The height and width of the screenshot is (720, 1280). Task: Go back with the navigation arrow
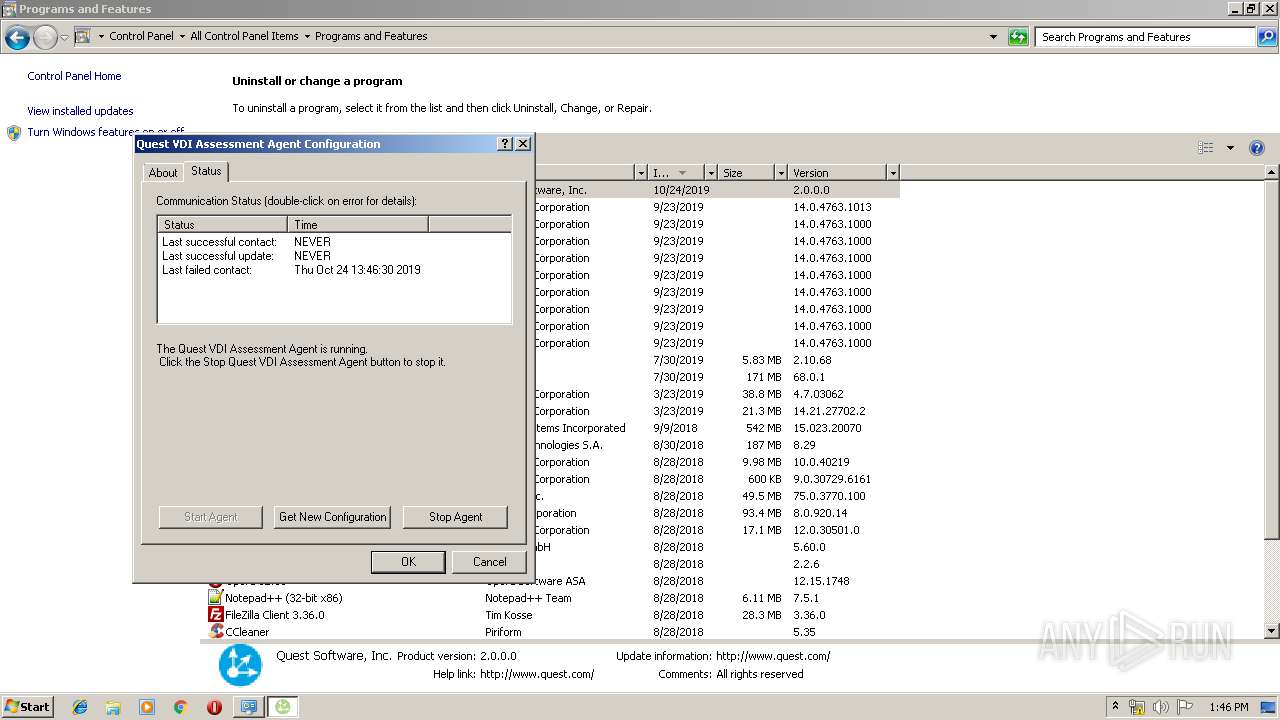(17, 37)
